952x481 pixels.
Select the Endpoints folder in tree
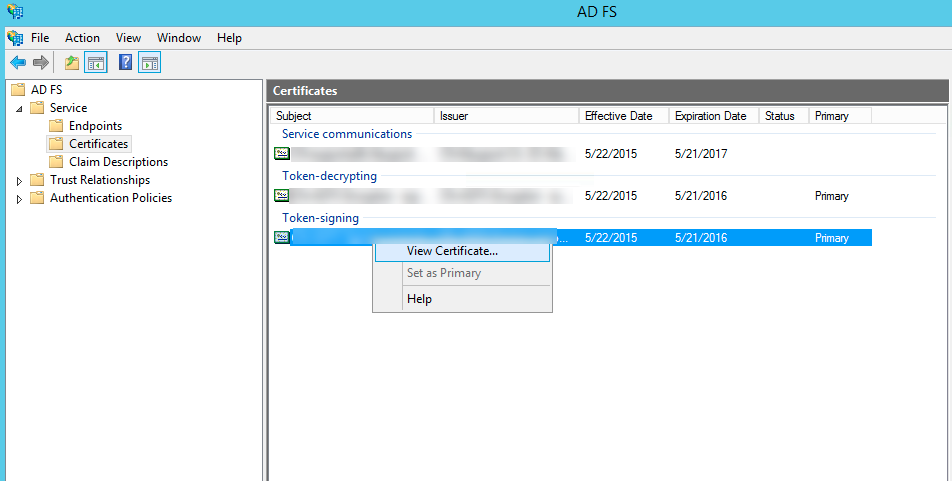(95, 126)
